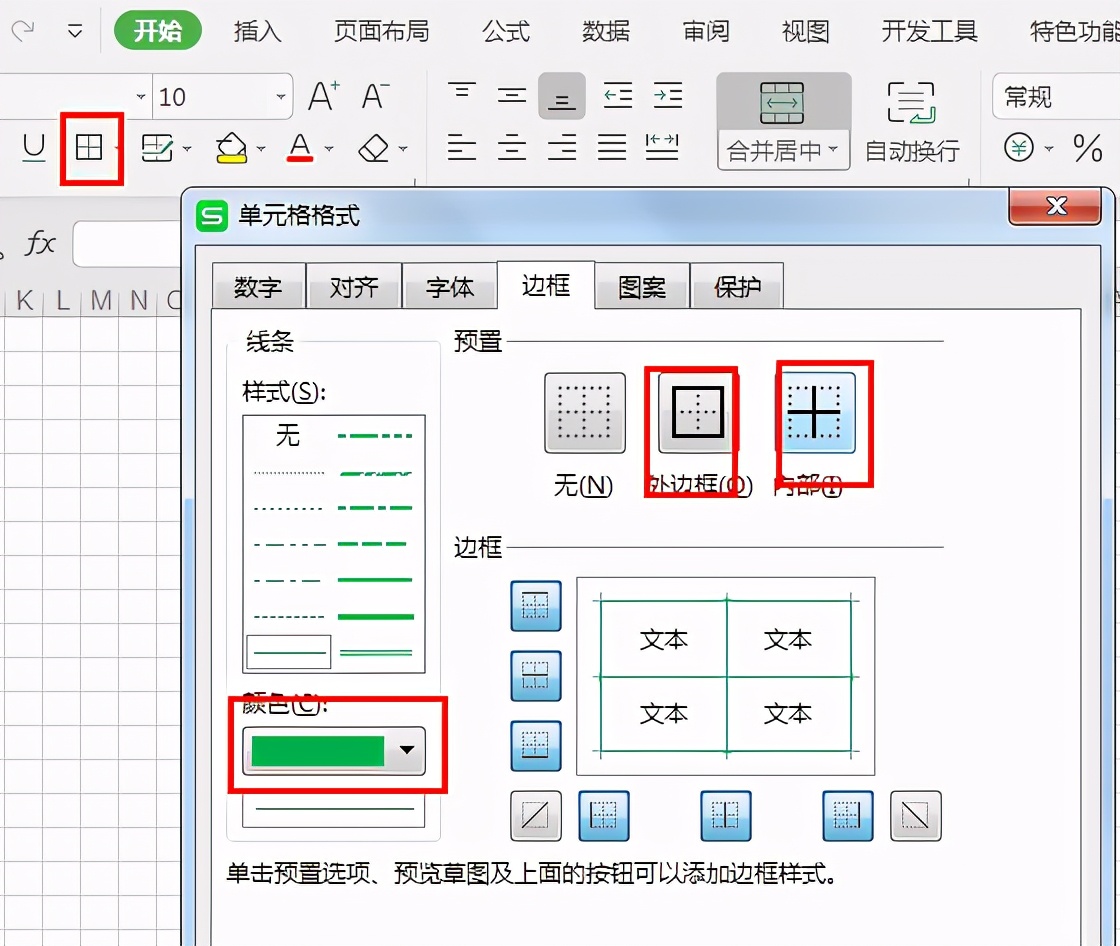Toggle the bottom border button
The width and height of the screenshot is (1120, 946).
coord(536,746)
